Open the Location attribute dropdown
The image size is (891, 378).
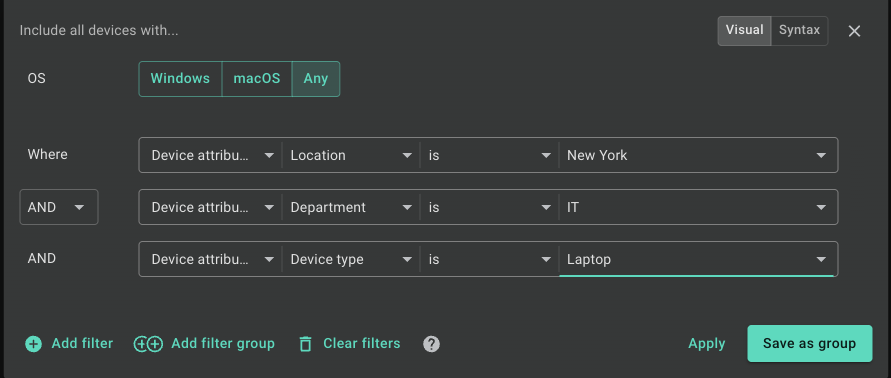point(351,155)
